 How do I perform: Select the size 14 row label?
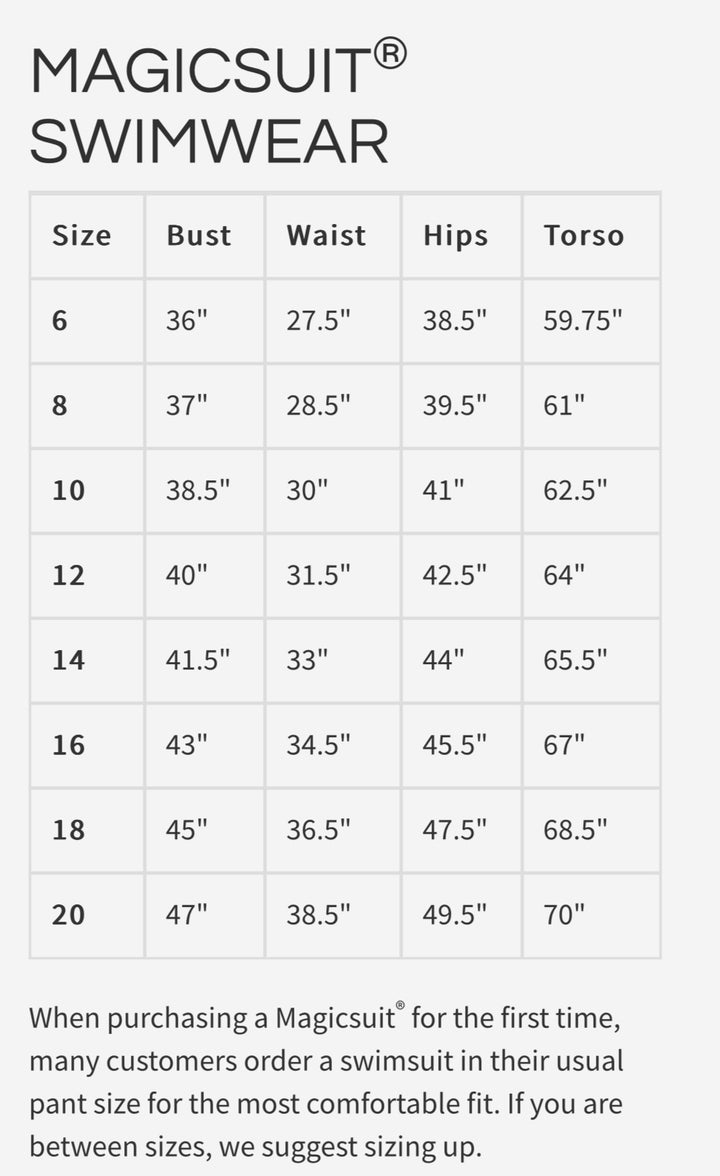pyautogui.click(x=69, y=661)
